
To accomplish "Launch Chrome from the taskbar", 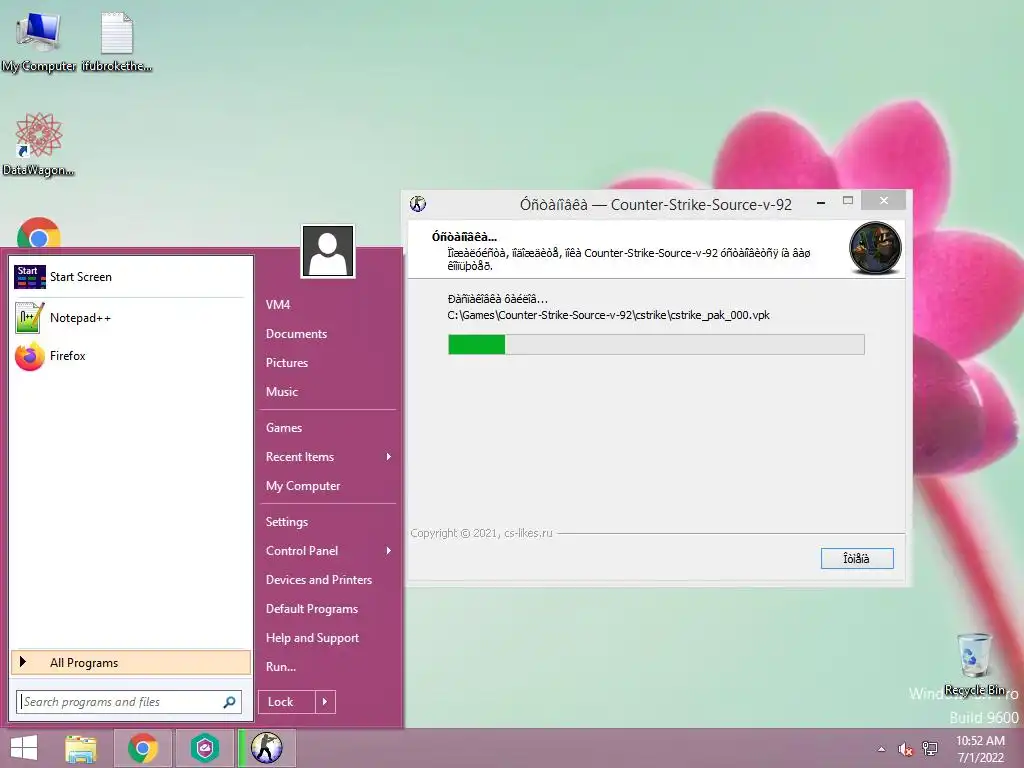I will [x=142, y=748].
